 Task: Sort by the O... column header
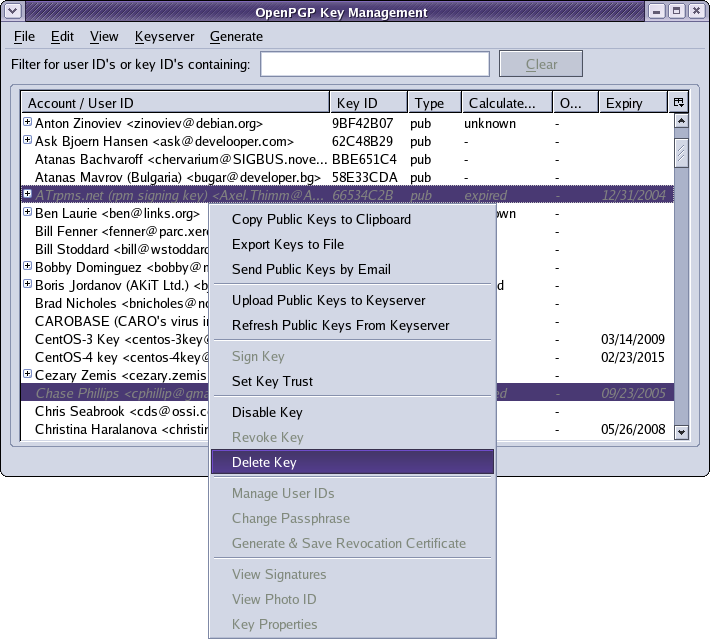click(576, 103)
